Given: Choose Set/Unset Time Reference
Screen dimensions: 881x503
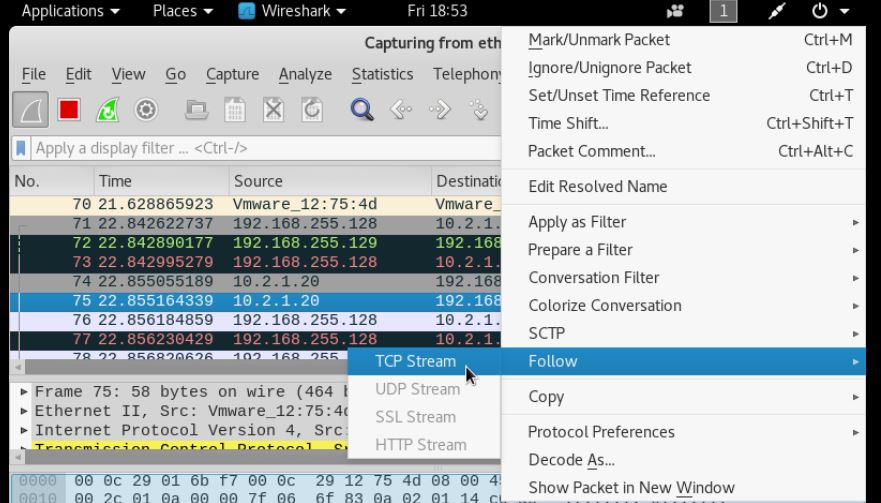Looking at the screenshot, I should tap(683, 96).
